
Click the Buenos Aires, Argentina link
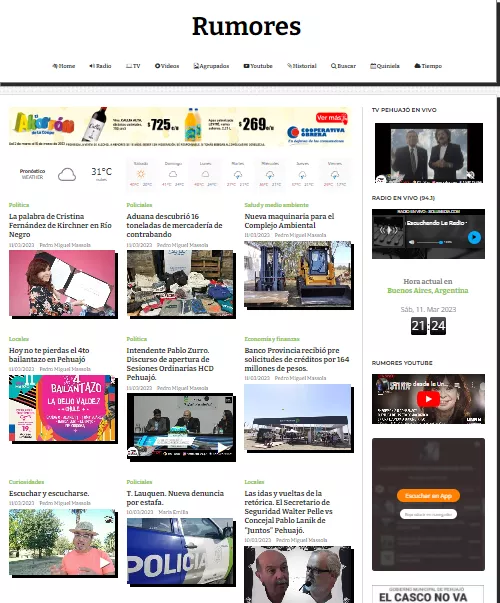pyautogui.click(x=428, y=290)
